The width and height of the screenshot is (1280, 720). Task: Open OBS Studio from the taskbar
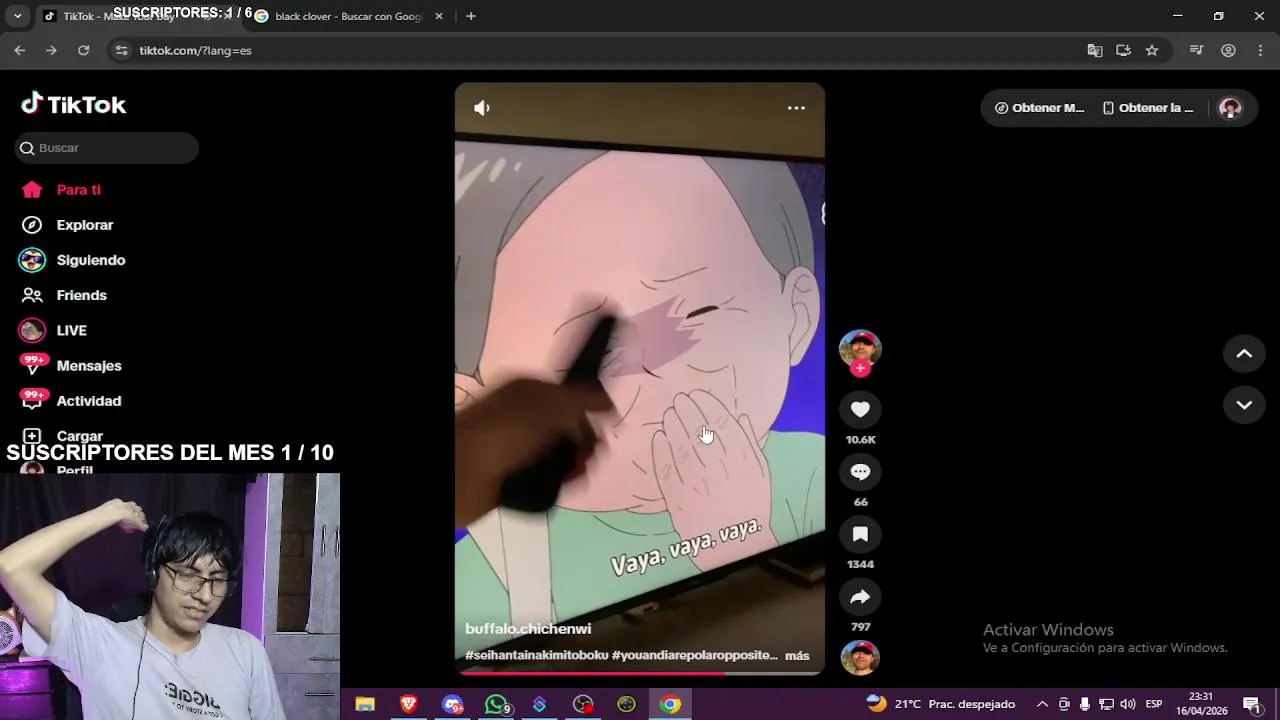coord(583,704)
